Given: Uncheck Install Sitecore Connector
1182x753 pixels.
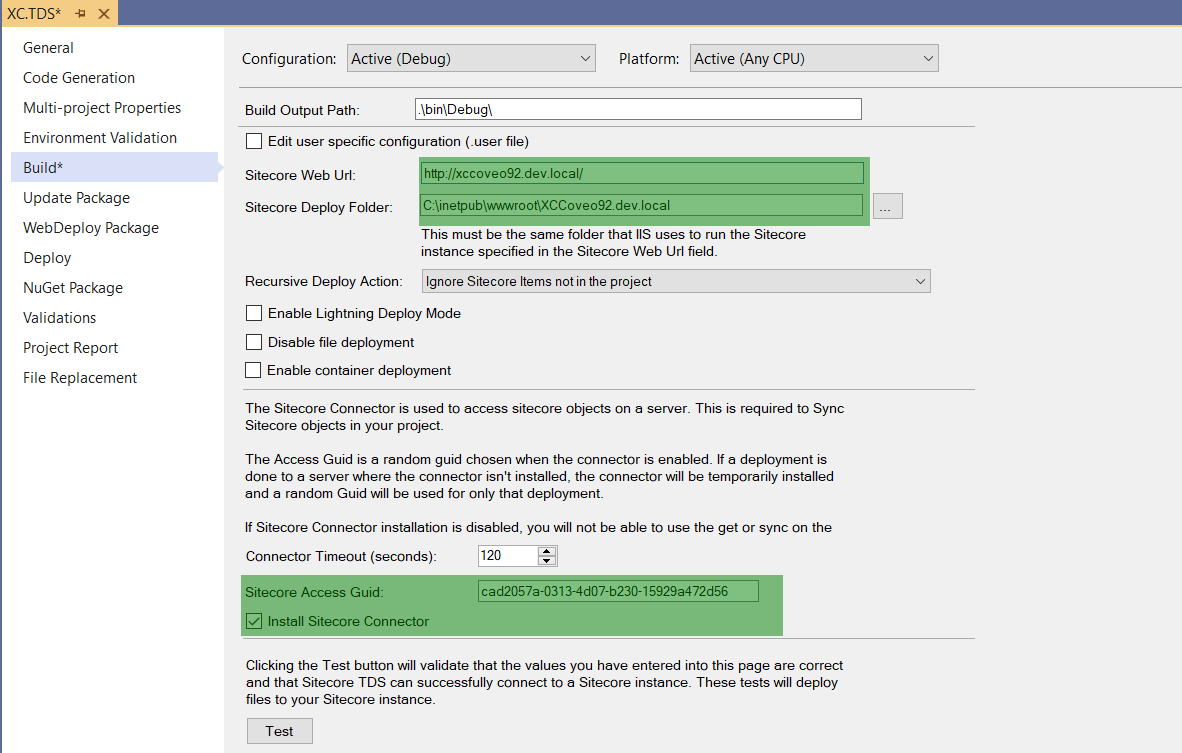Looking at the screenshot, I should click(x=254, y=621).
